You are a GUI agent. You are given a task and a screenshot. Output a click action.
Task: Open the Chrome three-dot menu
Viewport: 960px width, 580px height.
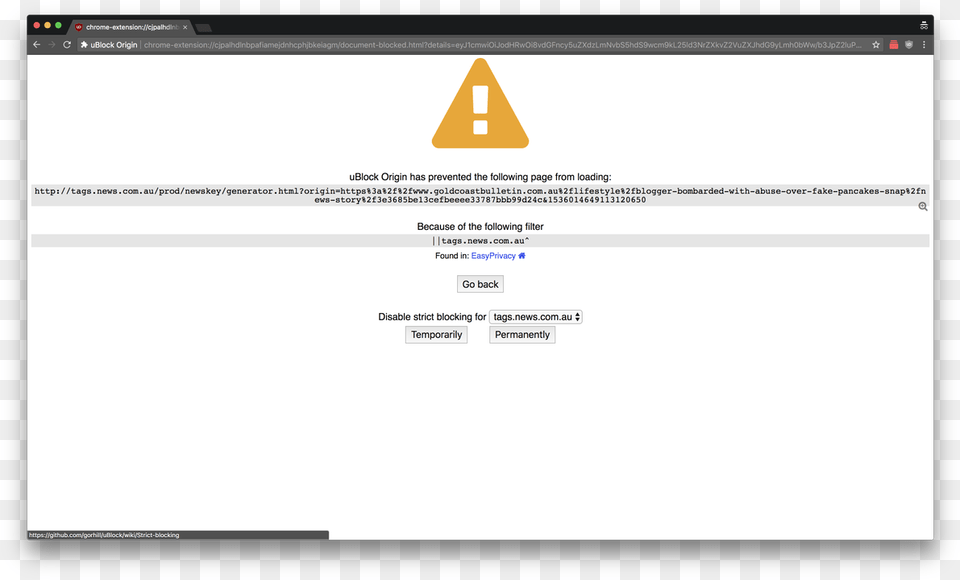point(924,45)
